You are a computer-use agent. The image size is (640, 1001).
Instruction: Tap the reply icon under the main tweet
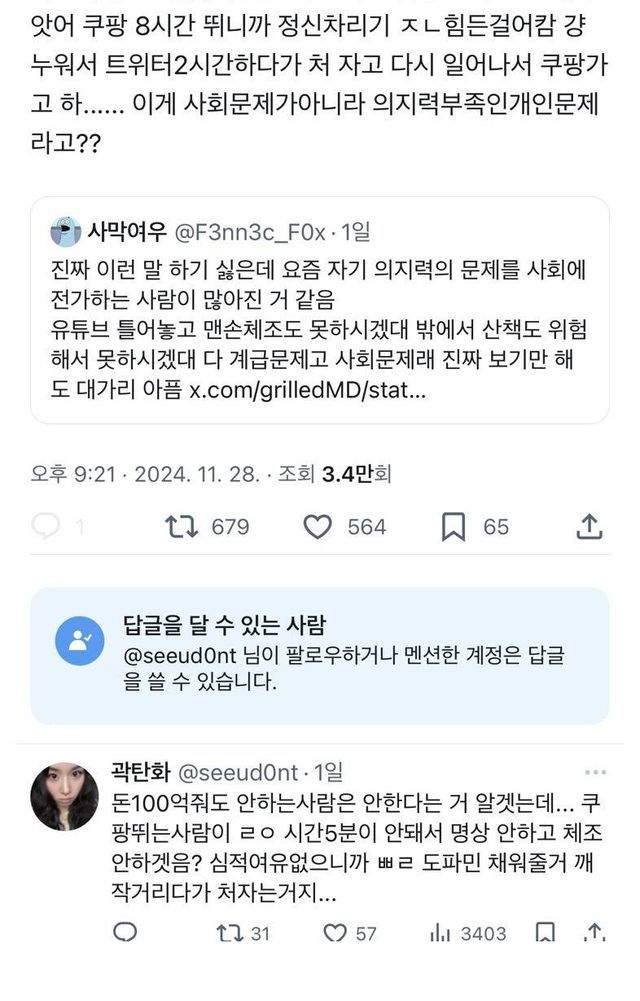click(x=46, y=526)
